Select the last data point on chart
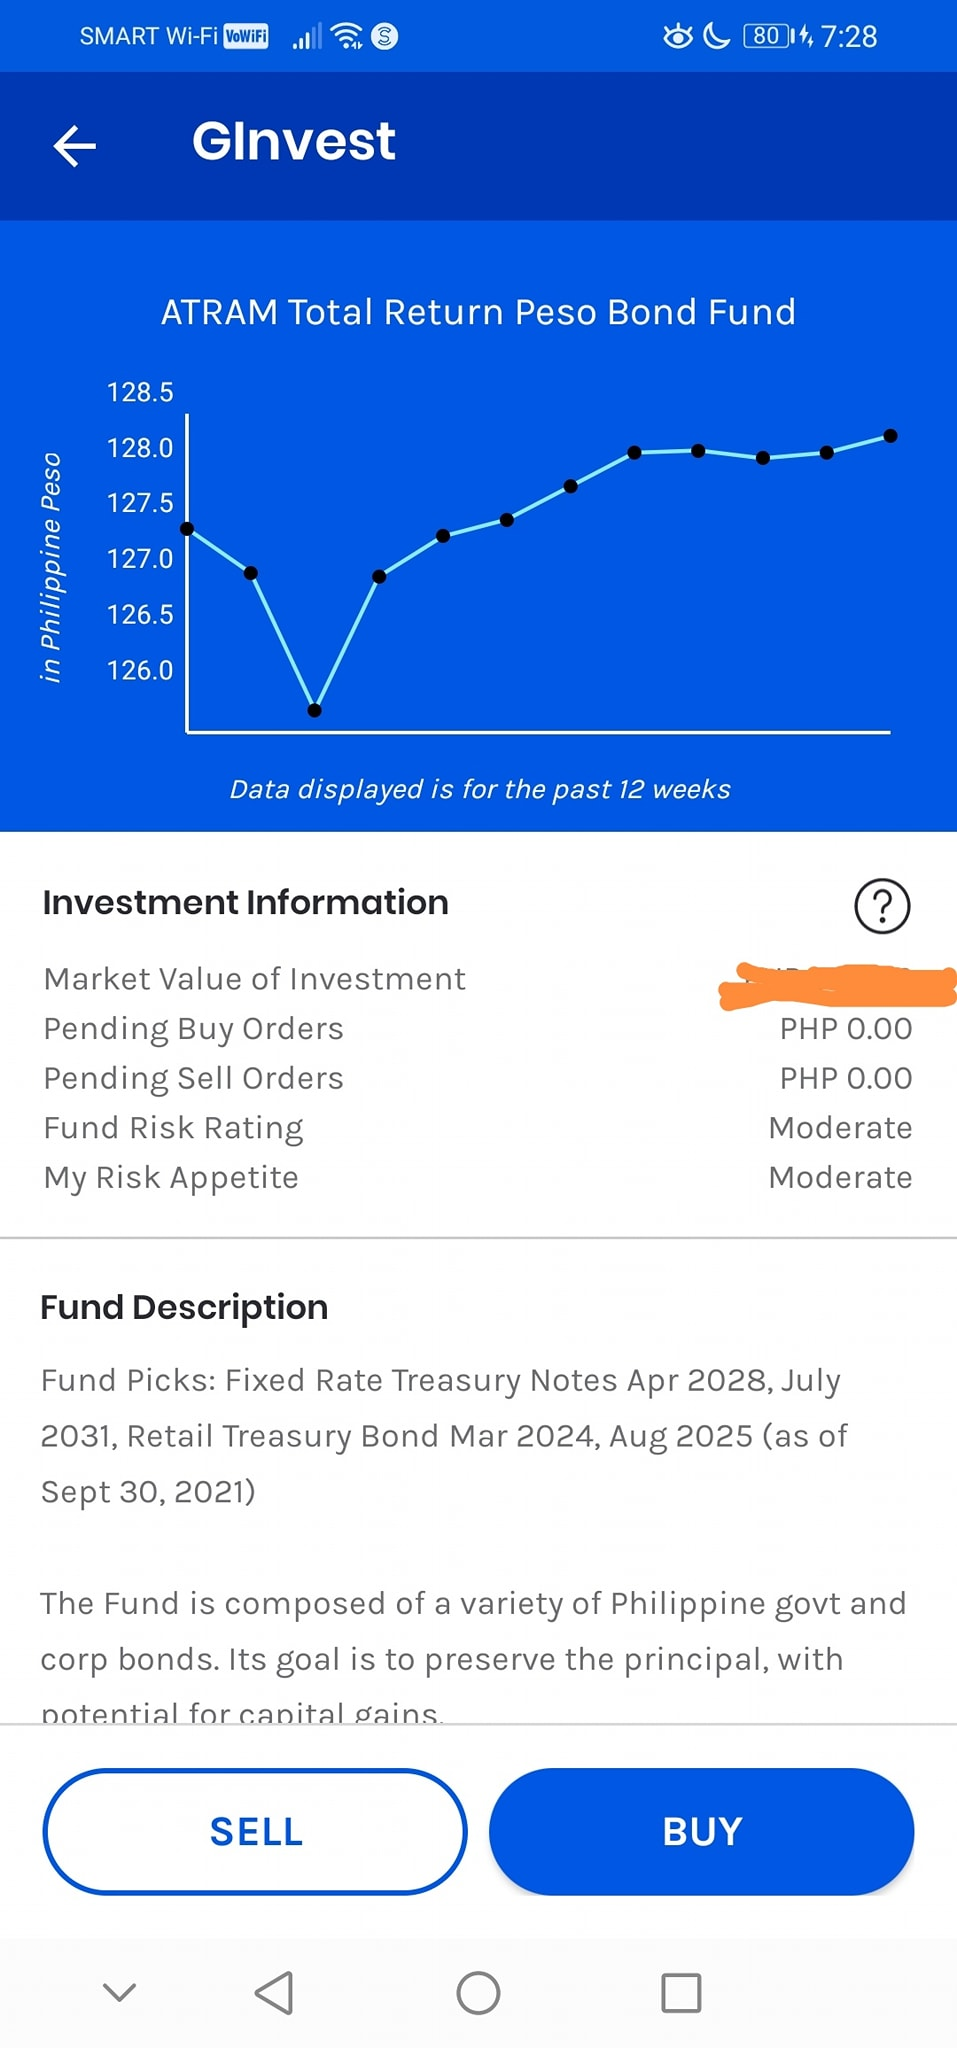The height and width of the screenshot is (2048, 957). tap(891, 436)
